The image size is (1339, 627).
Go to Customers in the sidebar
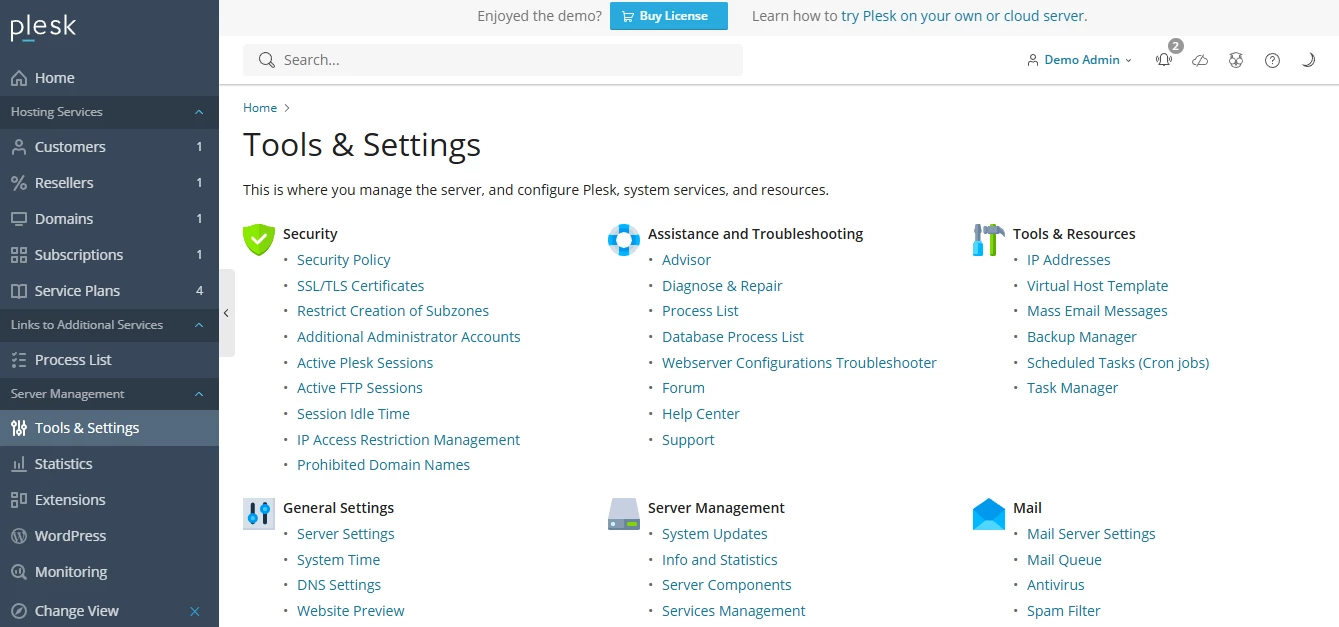[69, 147]
